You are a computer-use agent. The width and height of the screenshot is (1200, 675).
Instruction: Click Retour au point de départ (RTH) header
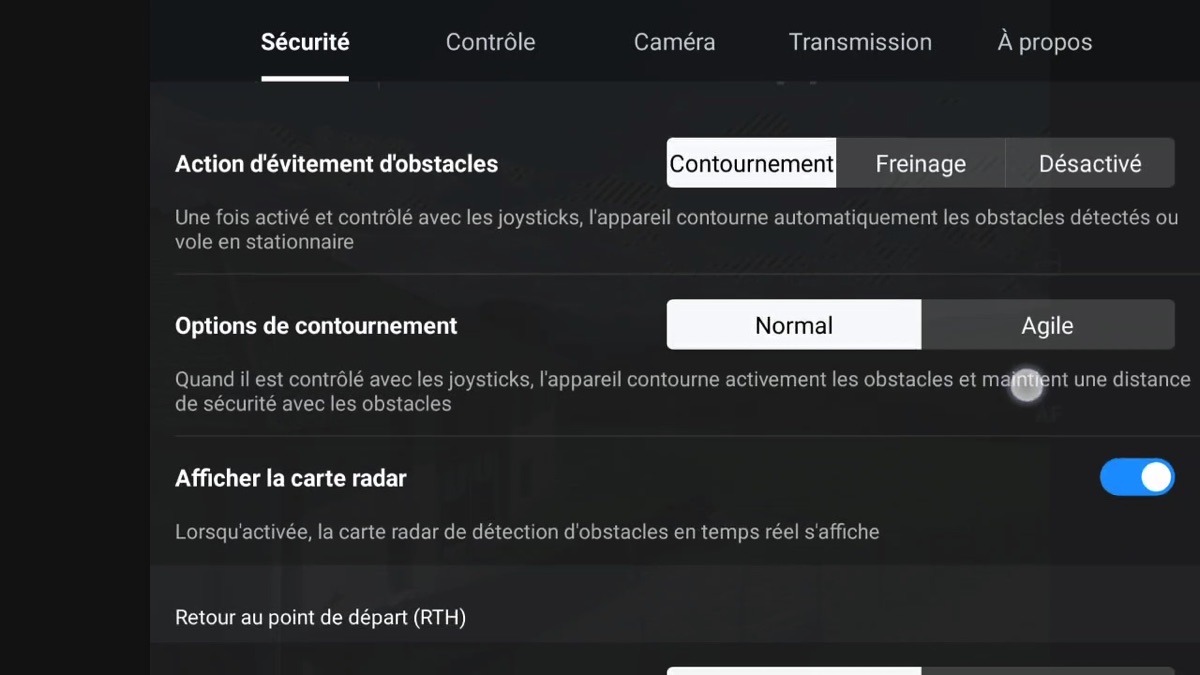coord(320,617)
